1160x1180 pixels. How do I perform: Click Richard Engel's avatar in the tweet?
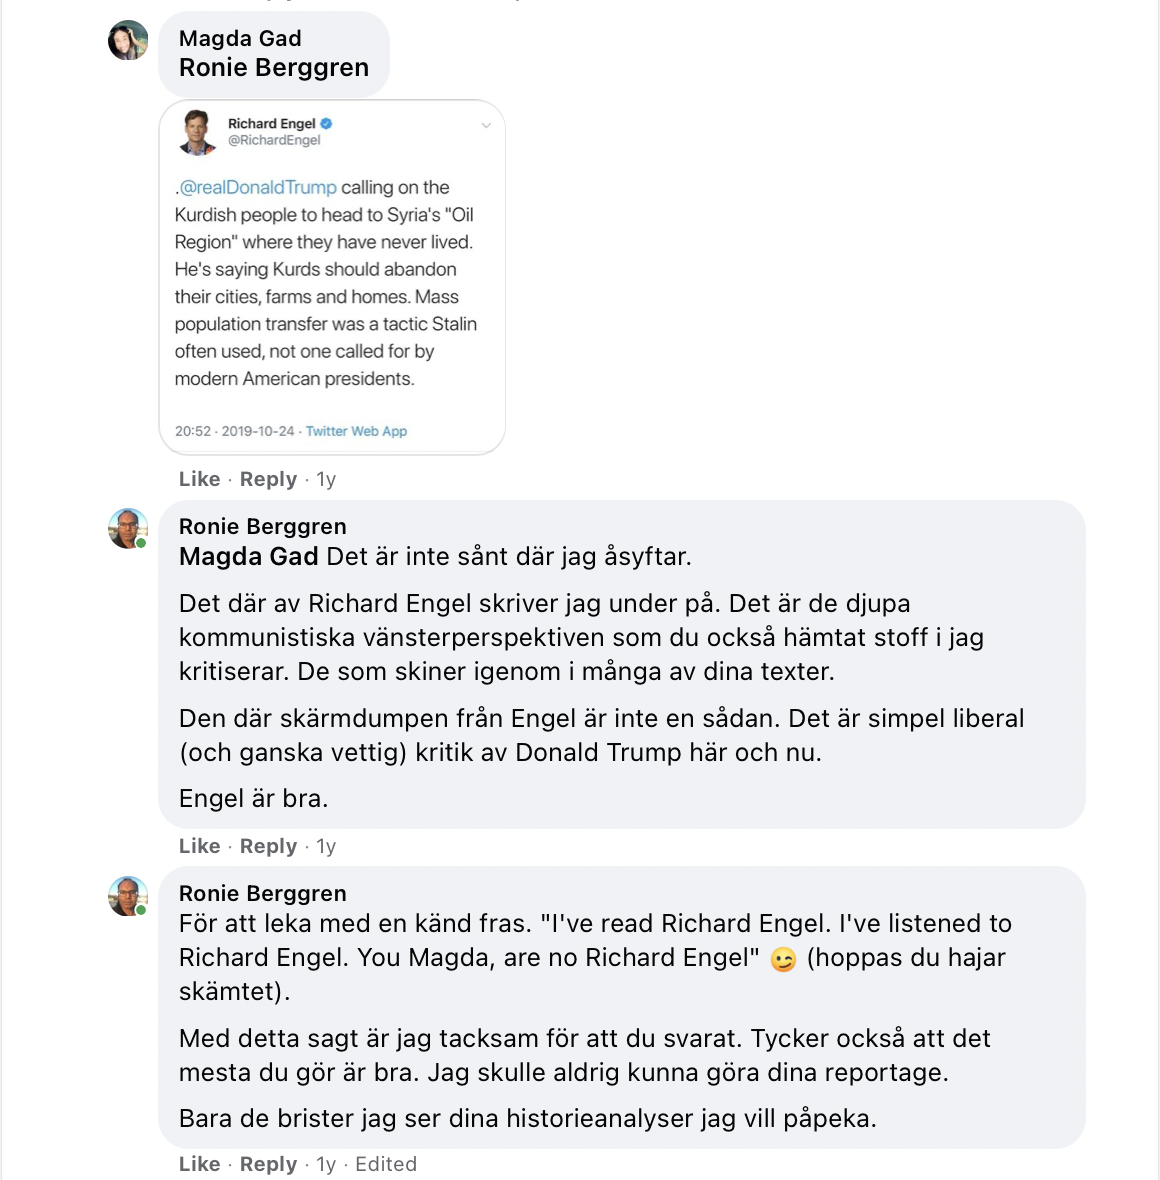[x=197, y=132]
